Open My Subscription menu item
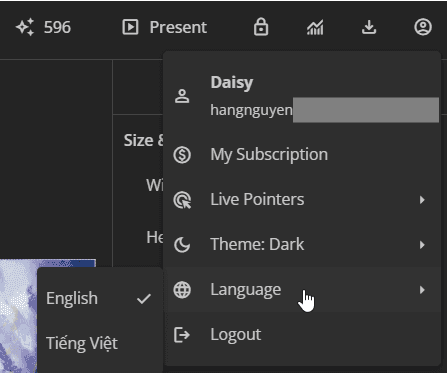The image size is (447, 373). click(302, 155)
